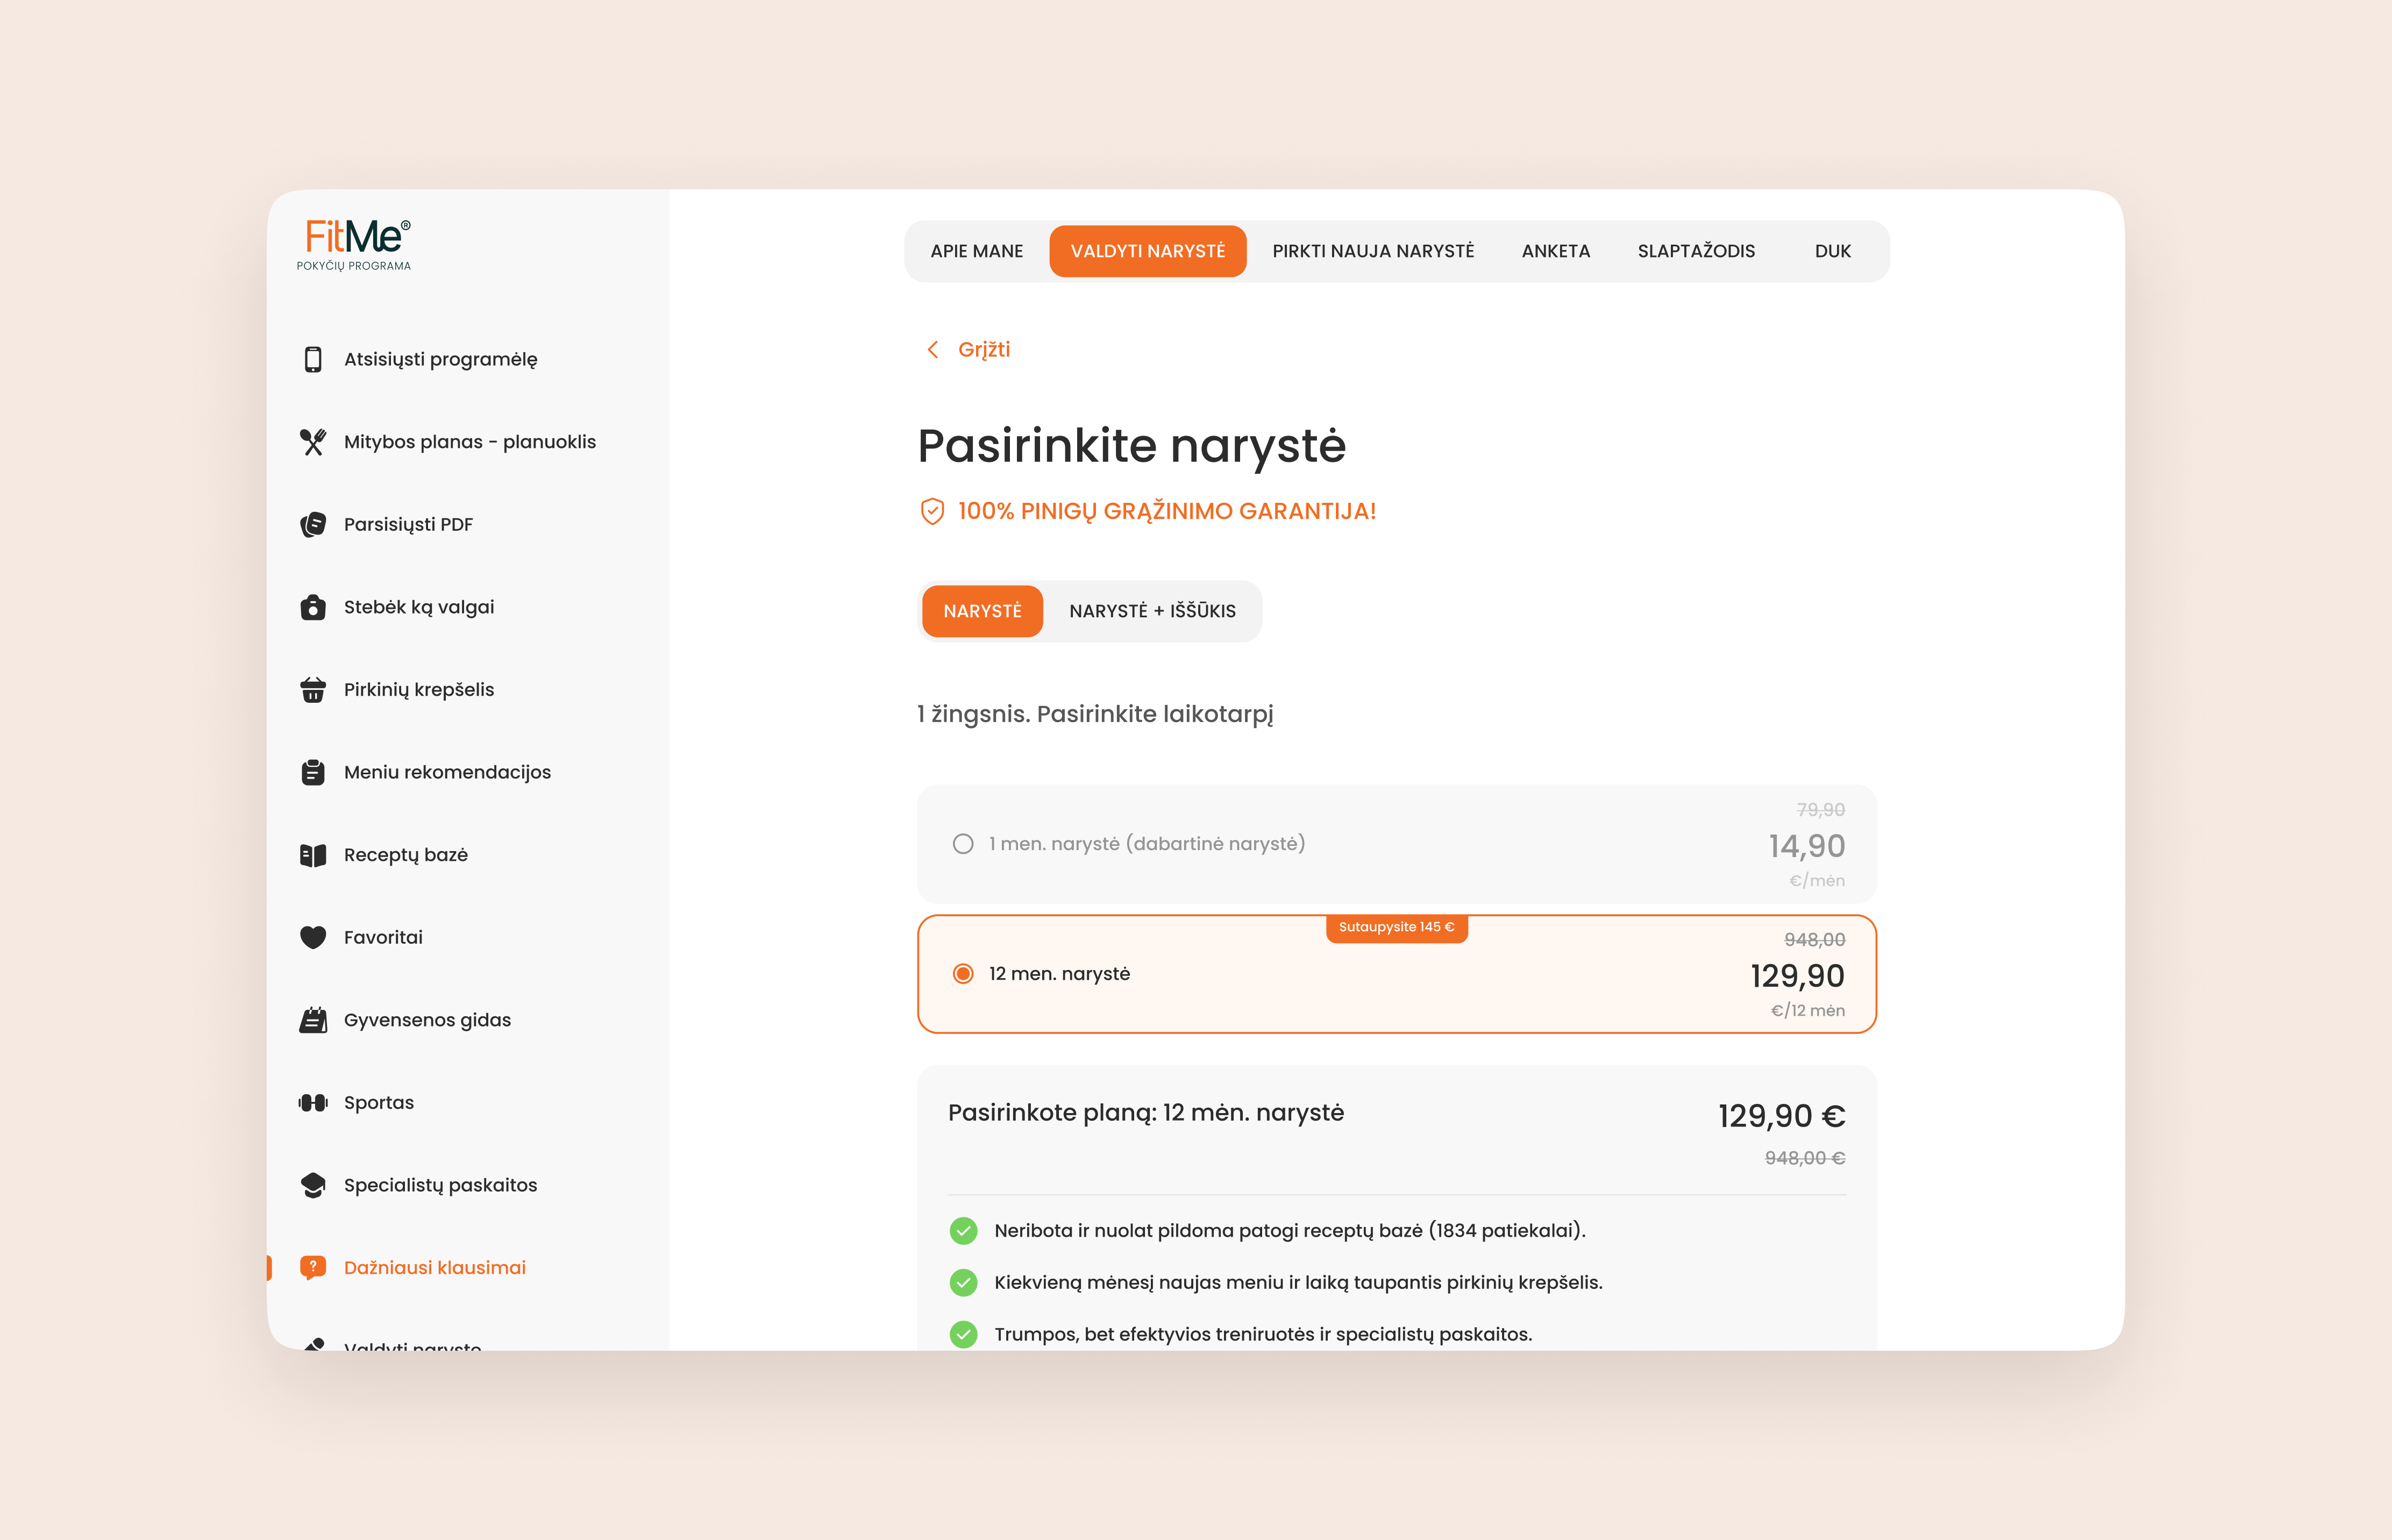Click the FitMe logo
Screen dimensions: 2392x1540
pyautogui.click(x=354, y=244)
